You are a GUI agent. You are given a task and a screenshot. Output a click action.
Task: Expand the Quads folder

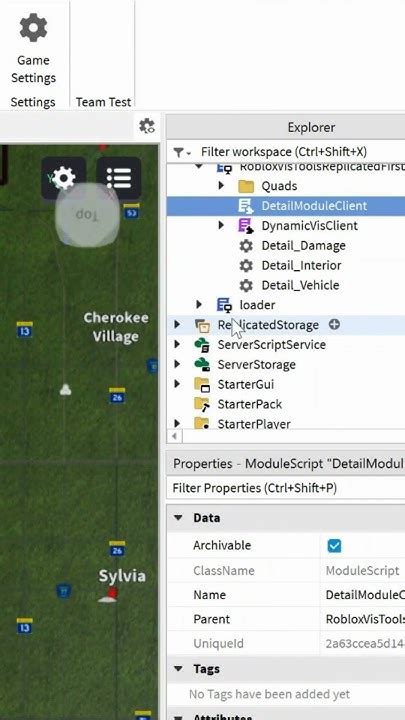(x=221, y=186)
